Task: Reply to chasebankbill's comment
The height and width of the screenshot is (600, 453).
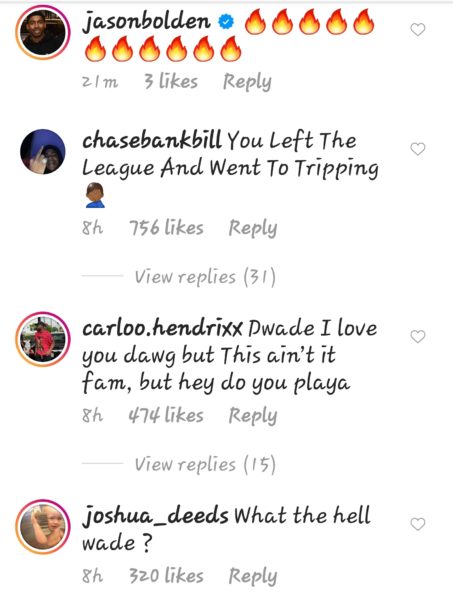Action: (x=253, y=228)
